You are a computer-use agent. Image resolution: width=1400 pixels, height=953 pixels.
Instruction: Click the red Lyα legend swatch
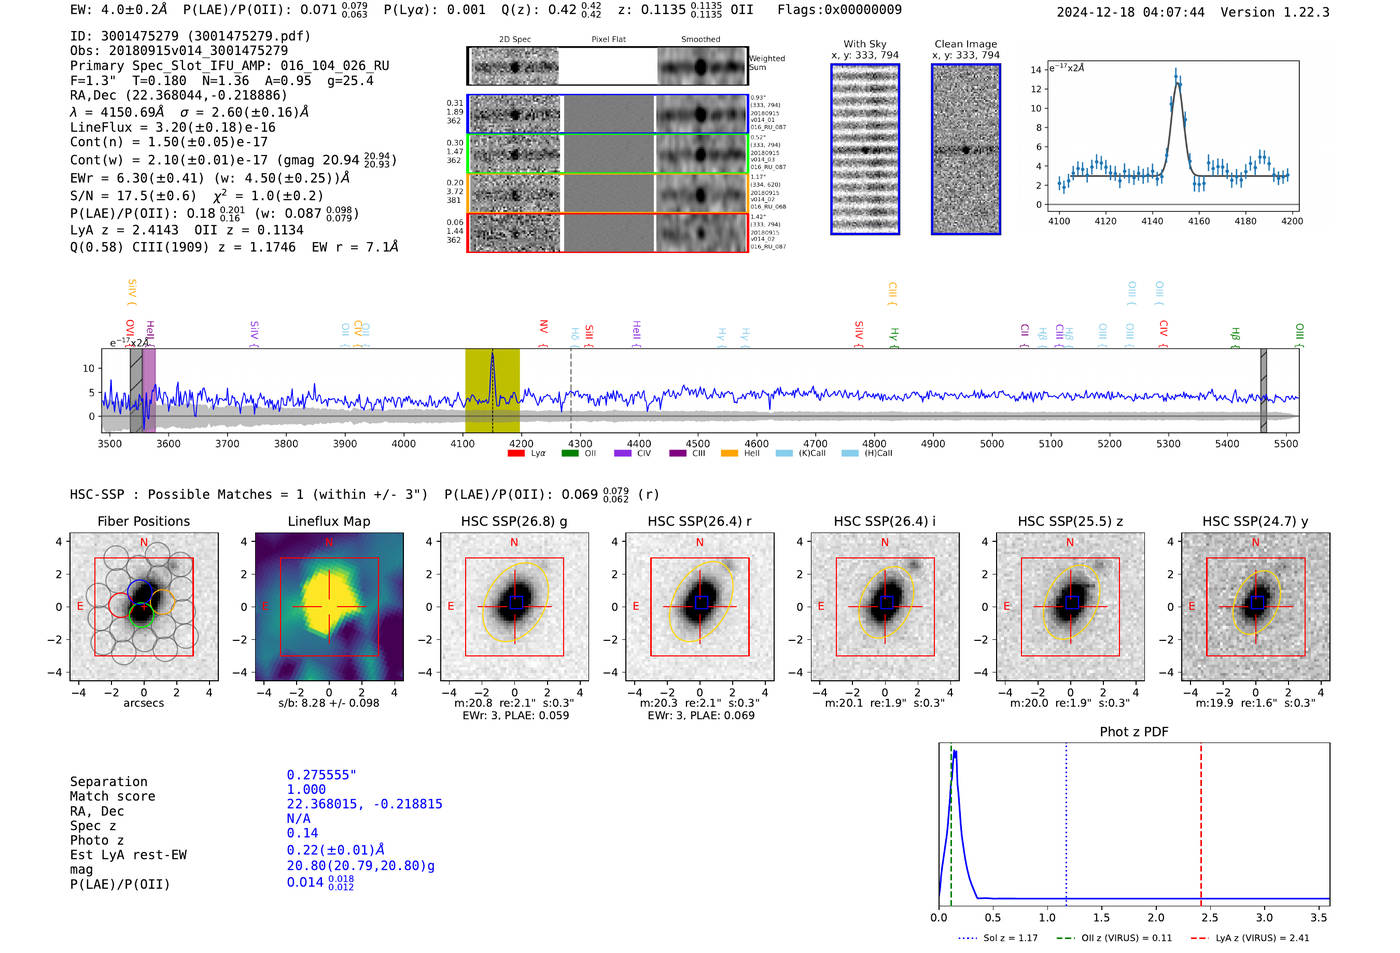click(x=516, y=453)
